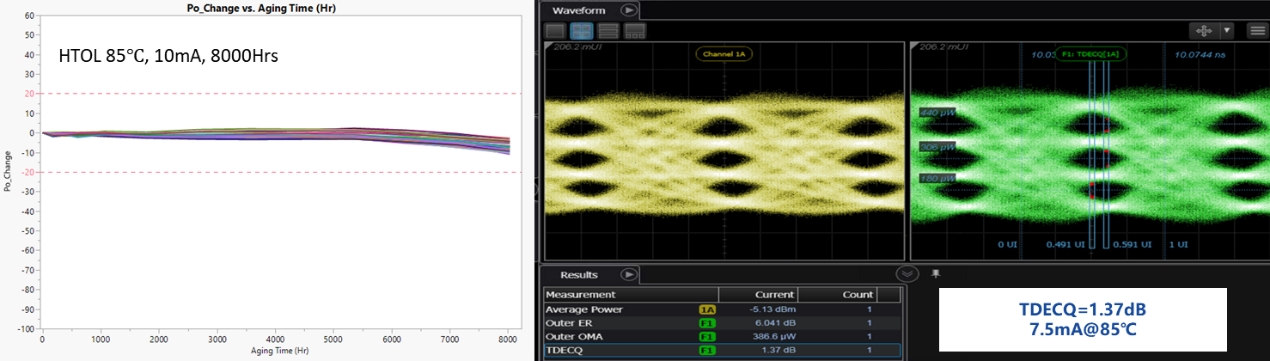
Task: Click the 0 UI axis label
Action: point(1007,244)
